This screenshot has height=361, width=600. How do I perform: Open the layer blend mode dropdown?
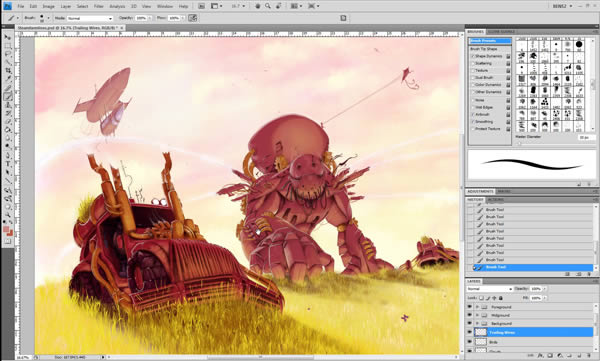coord(489,289)
